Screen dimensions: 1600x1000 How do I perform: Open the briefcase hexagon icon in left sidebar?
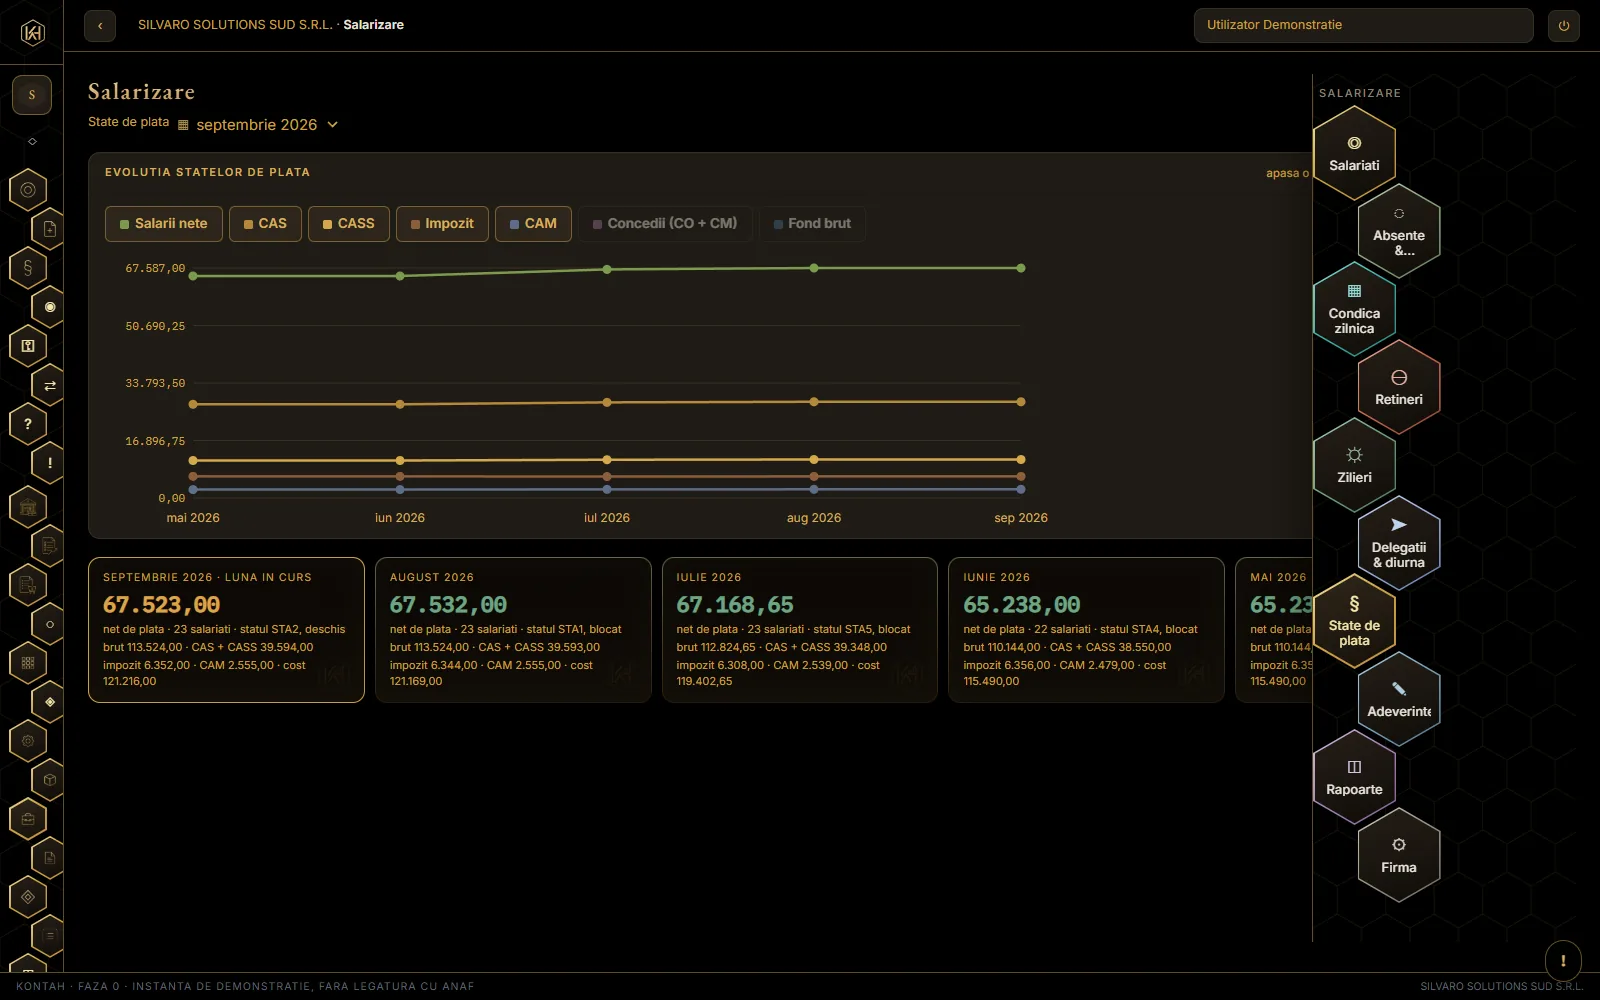(x=28, y=819)
